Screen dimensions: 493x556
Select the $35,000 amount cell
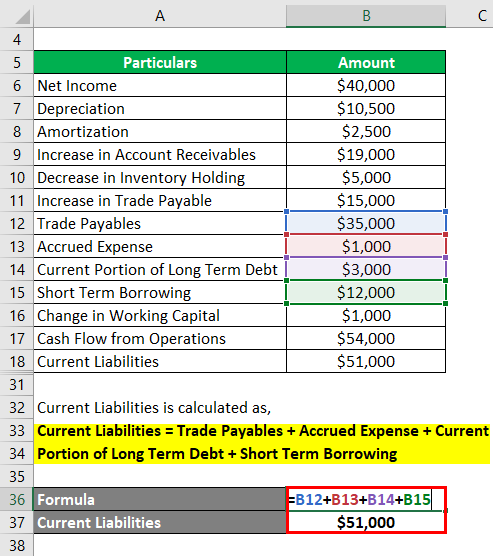point(366,223)
